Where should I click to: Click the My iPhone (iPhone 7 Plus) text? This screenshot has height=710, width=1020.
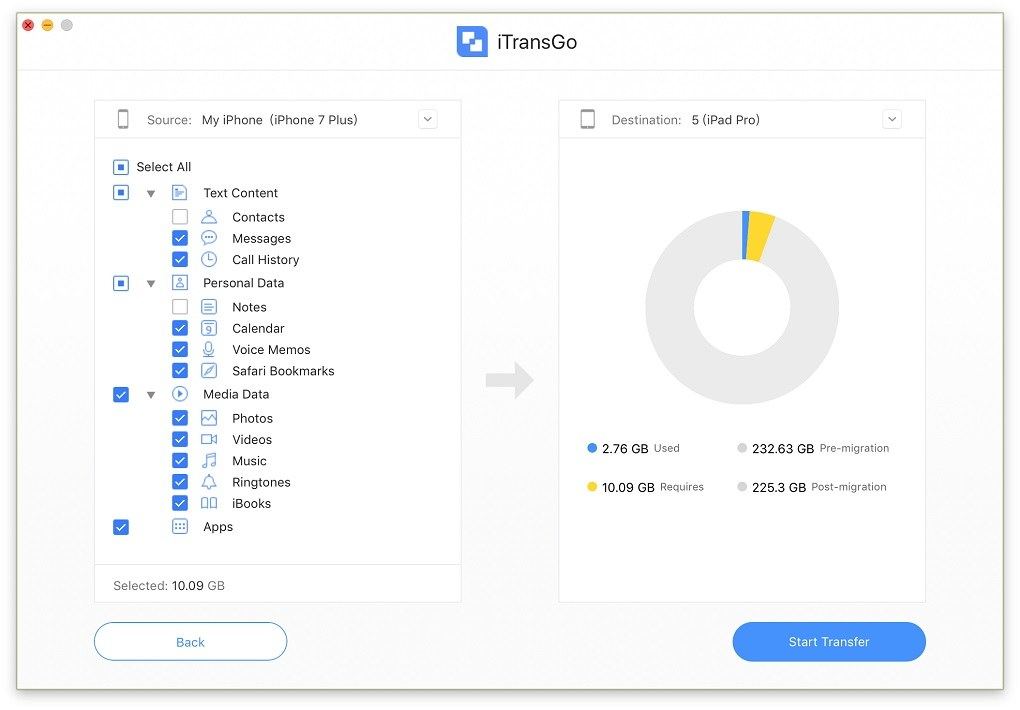point(280,120)
